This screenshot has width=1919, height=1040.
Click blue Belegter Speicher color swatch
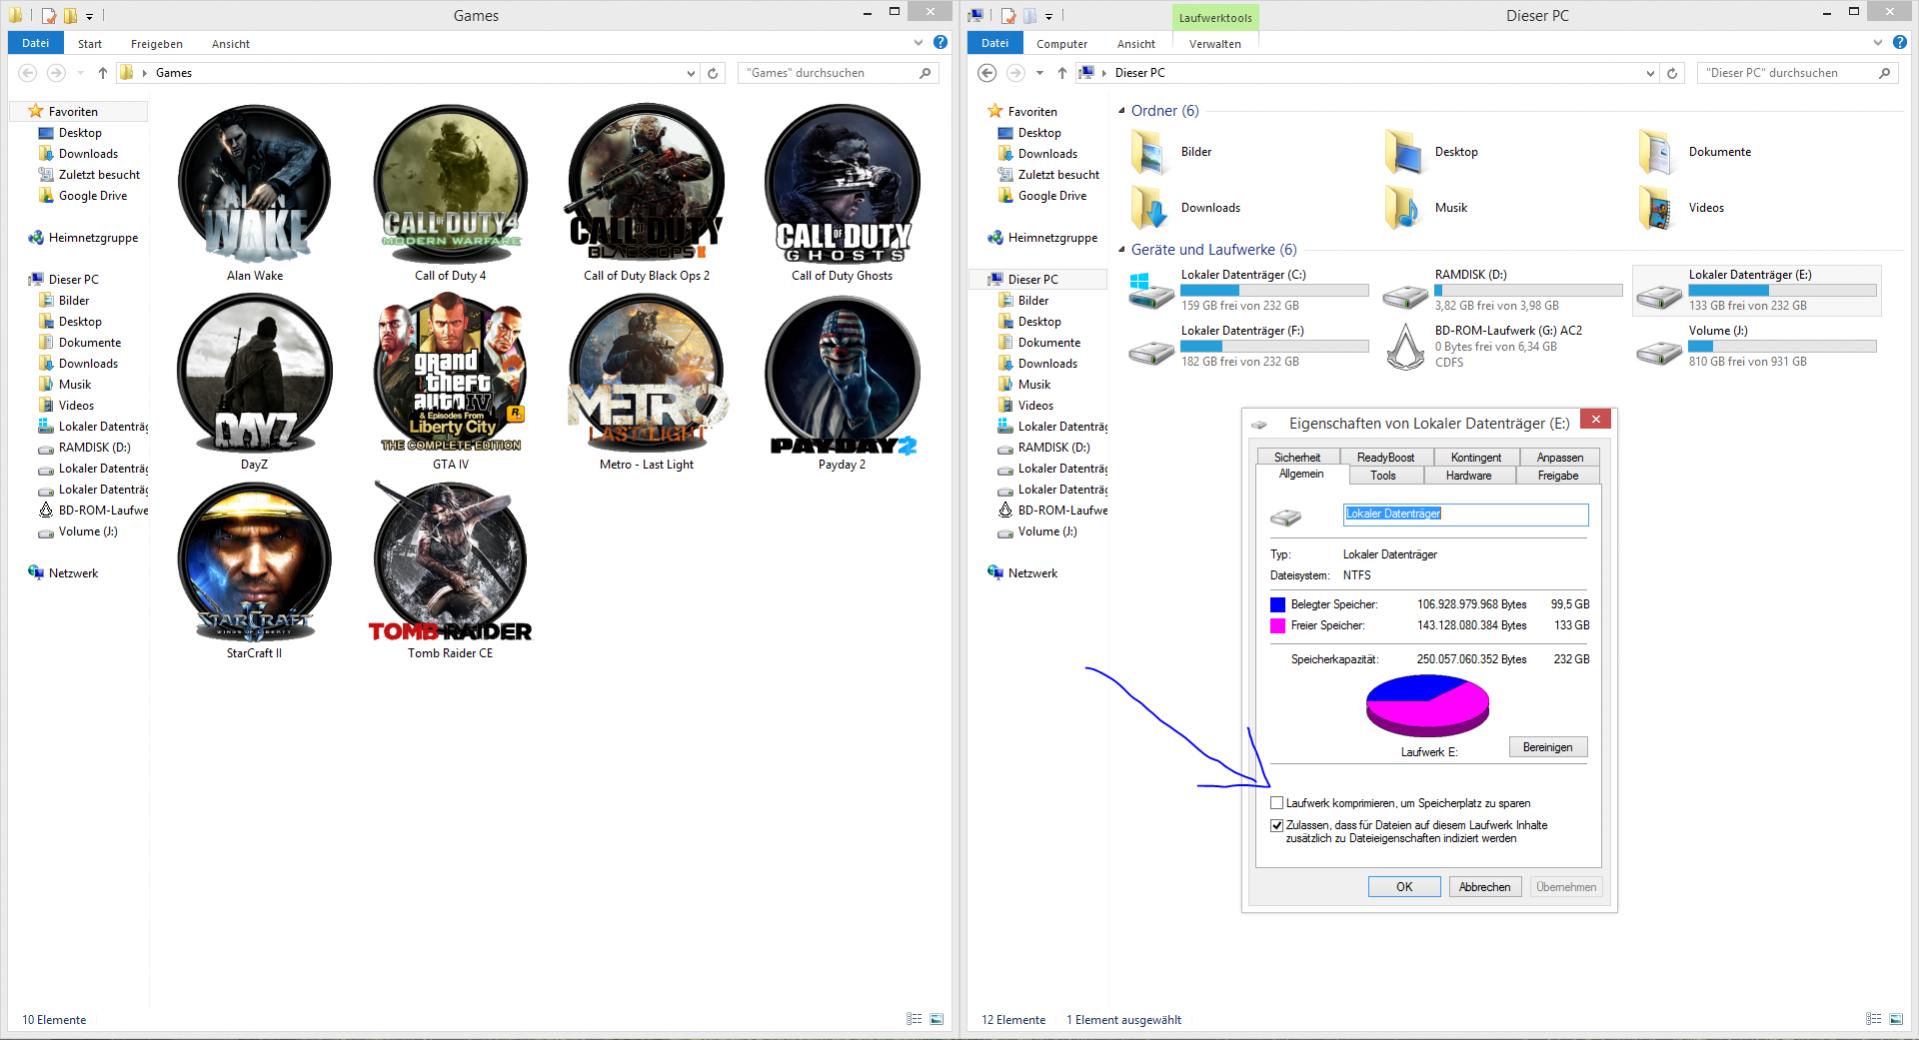click(1277, 605)
